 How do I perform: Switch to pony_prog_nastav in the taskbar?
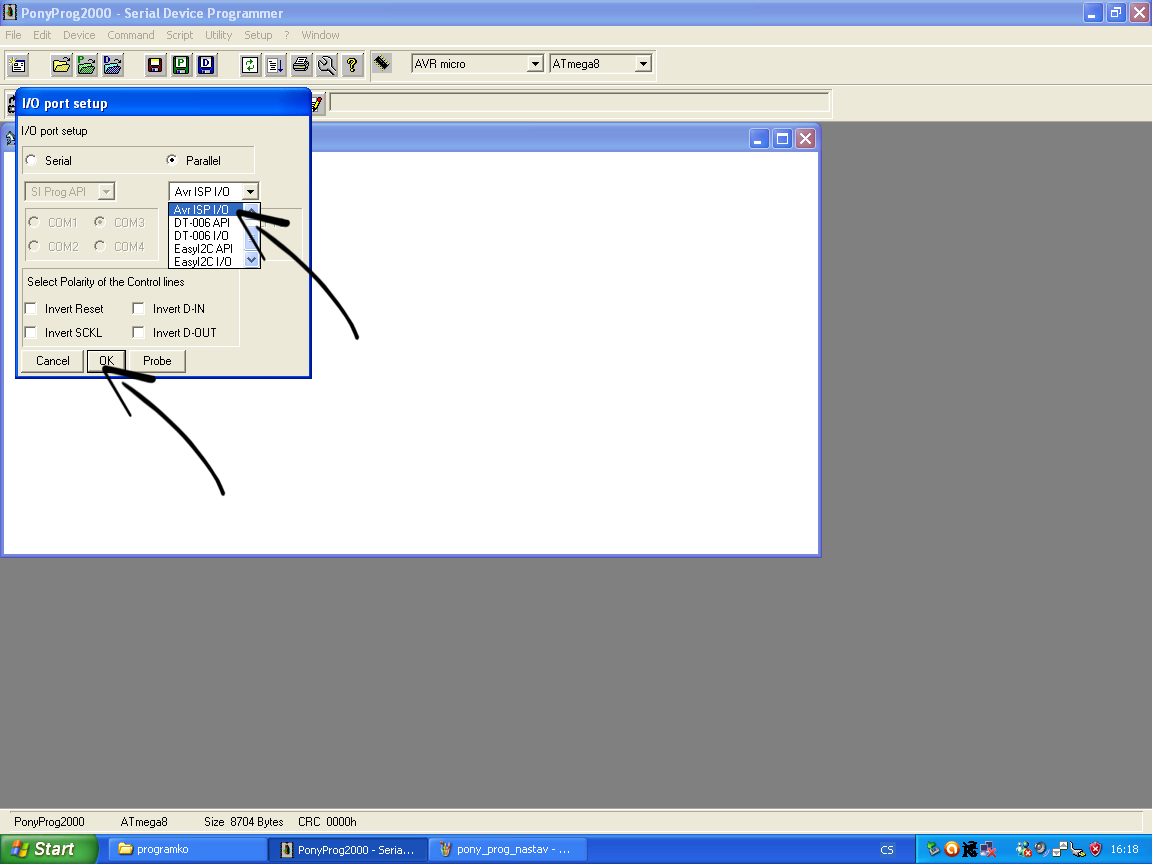(x=507, y=849)
